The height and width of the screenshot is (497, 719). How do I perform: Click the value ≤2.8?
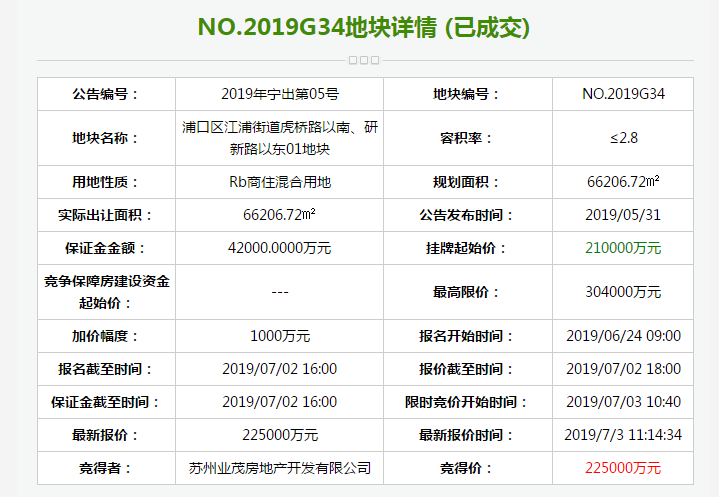click(x=624, y=138)
